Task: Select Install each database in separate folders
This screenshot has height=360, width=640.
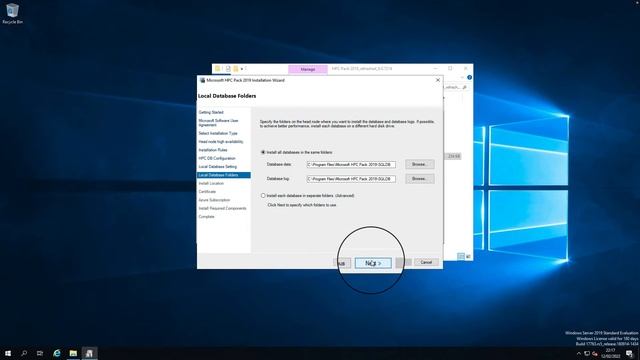Action: click(x=308, y=196)
